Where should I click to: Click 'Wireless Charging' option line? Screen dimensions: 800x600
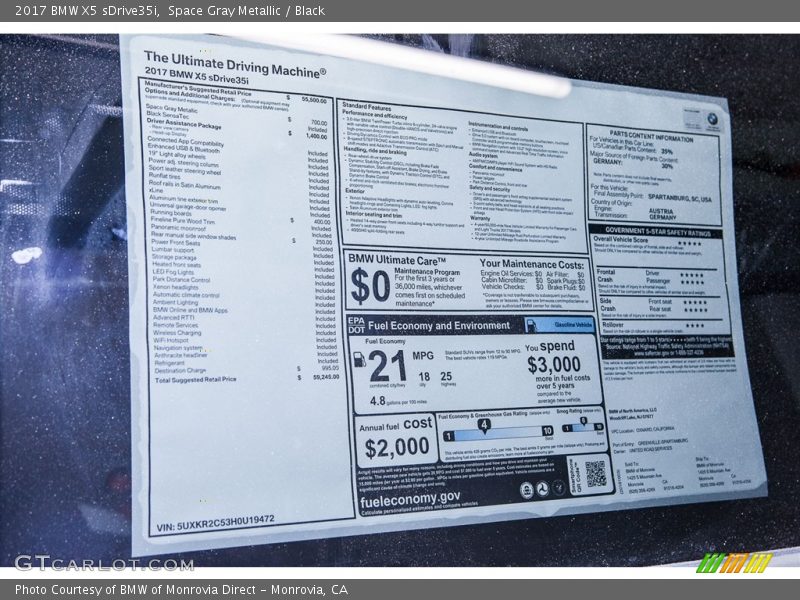pos(177,333)
